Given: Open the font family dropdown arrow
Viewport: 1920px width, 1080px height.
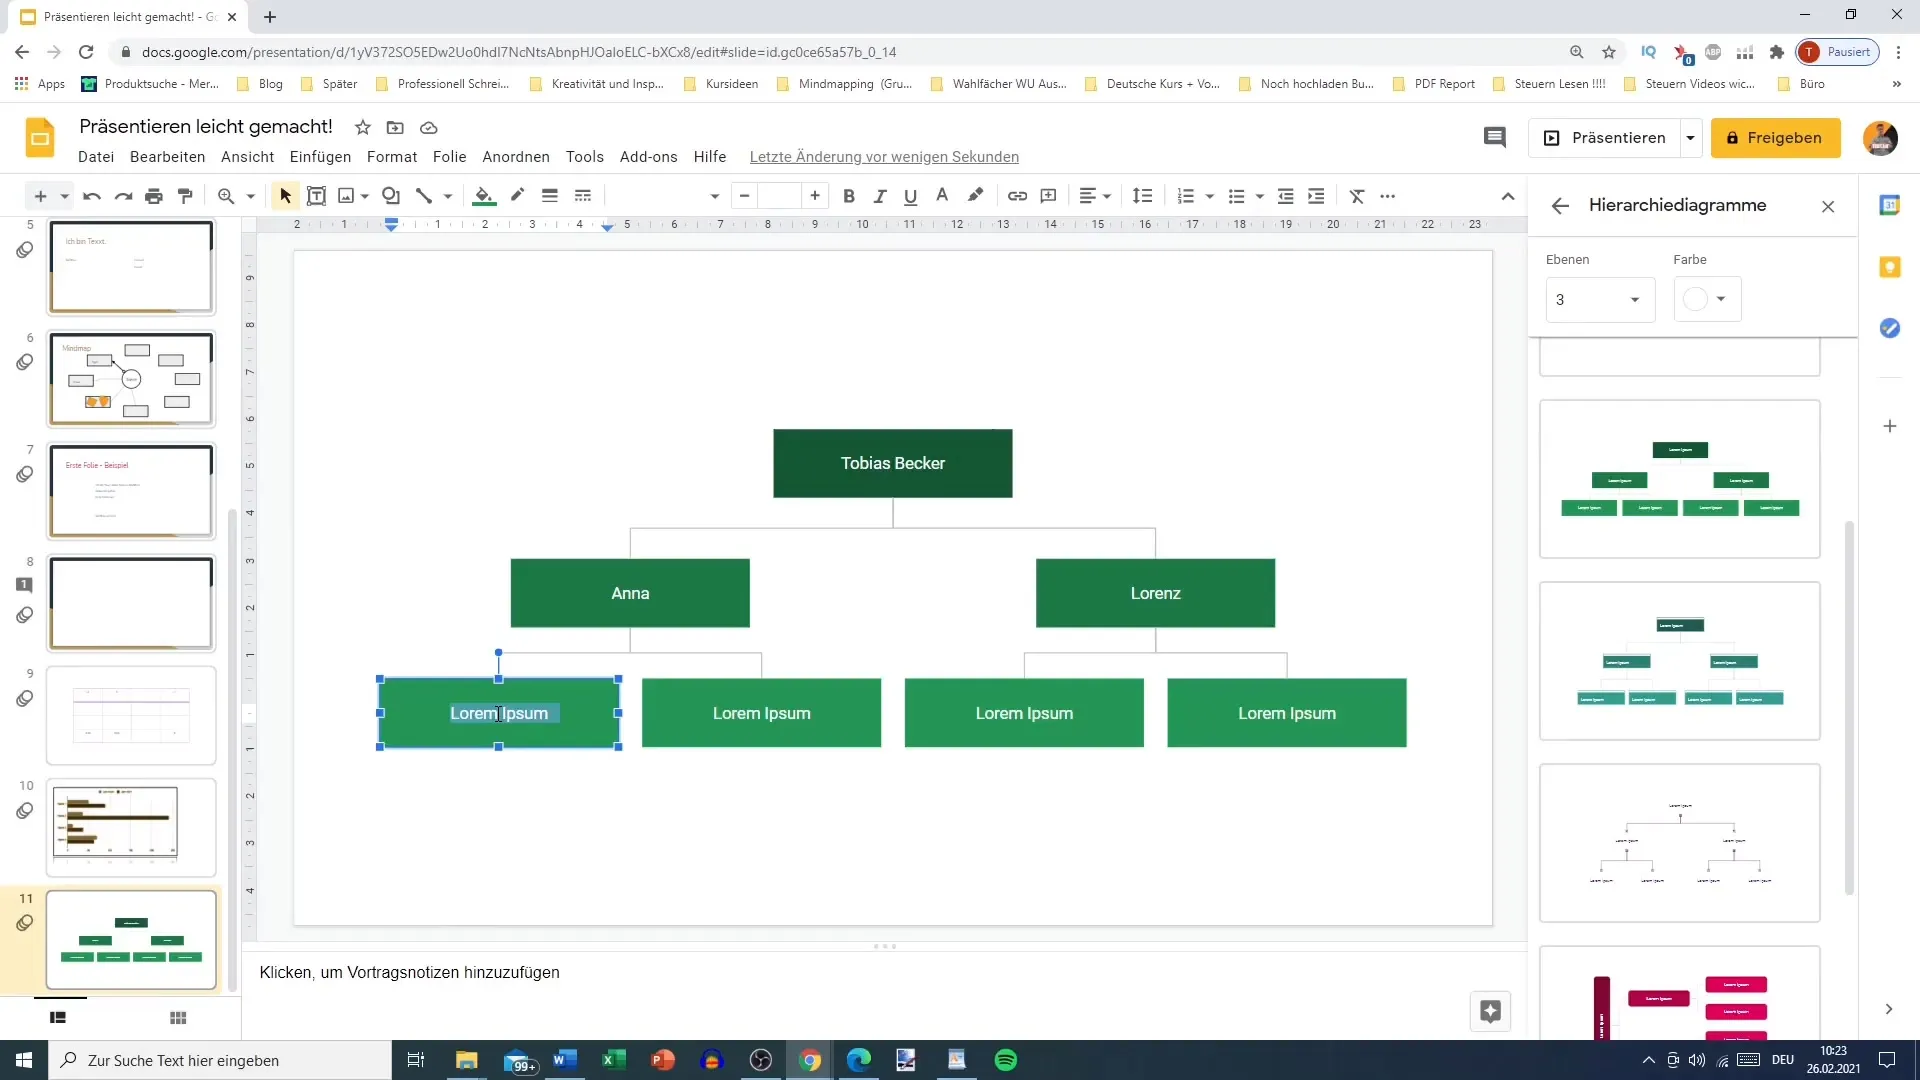Looking at the screenshot, I should (x=715, y=197).
